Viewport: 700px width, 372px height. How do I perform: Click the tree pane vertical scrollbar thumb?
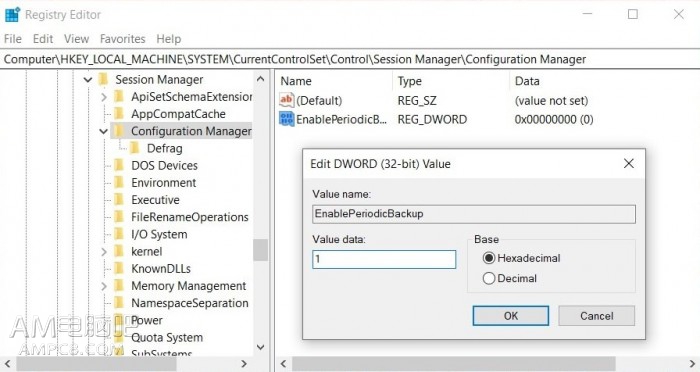(261, 250)
